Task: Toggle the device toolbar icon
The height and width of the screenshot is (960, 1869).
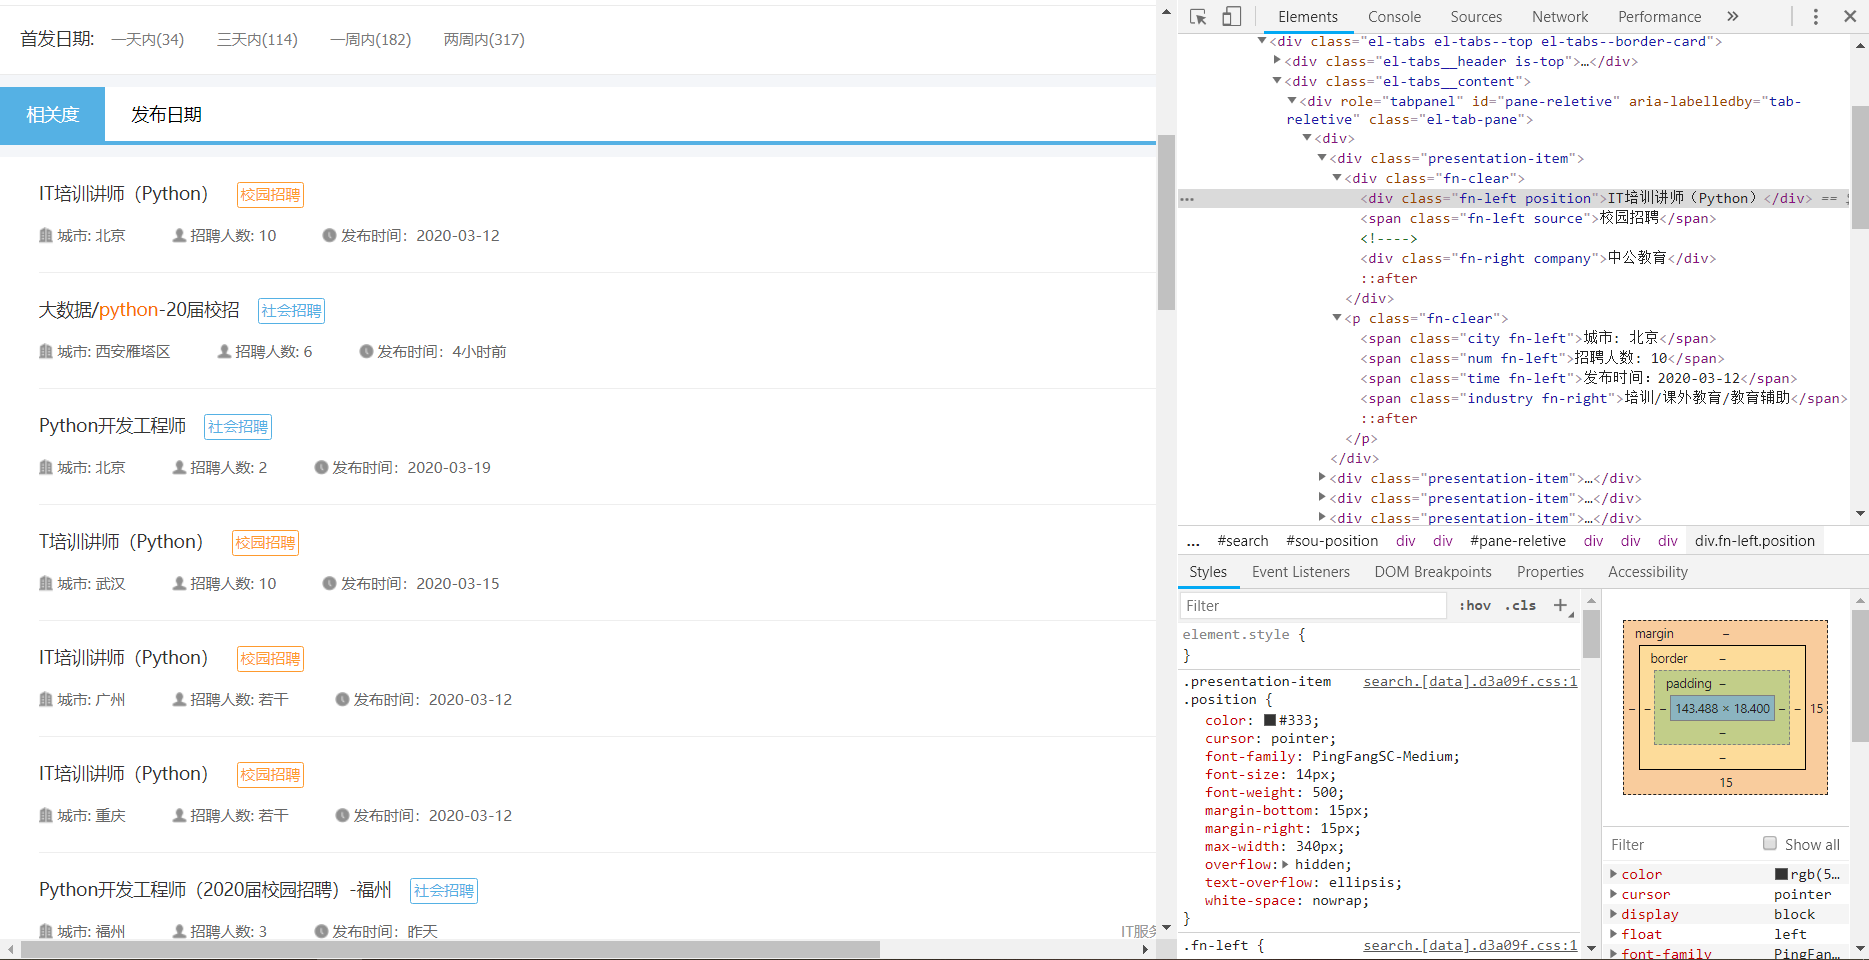Action: click(x=1232, y=17)
